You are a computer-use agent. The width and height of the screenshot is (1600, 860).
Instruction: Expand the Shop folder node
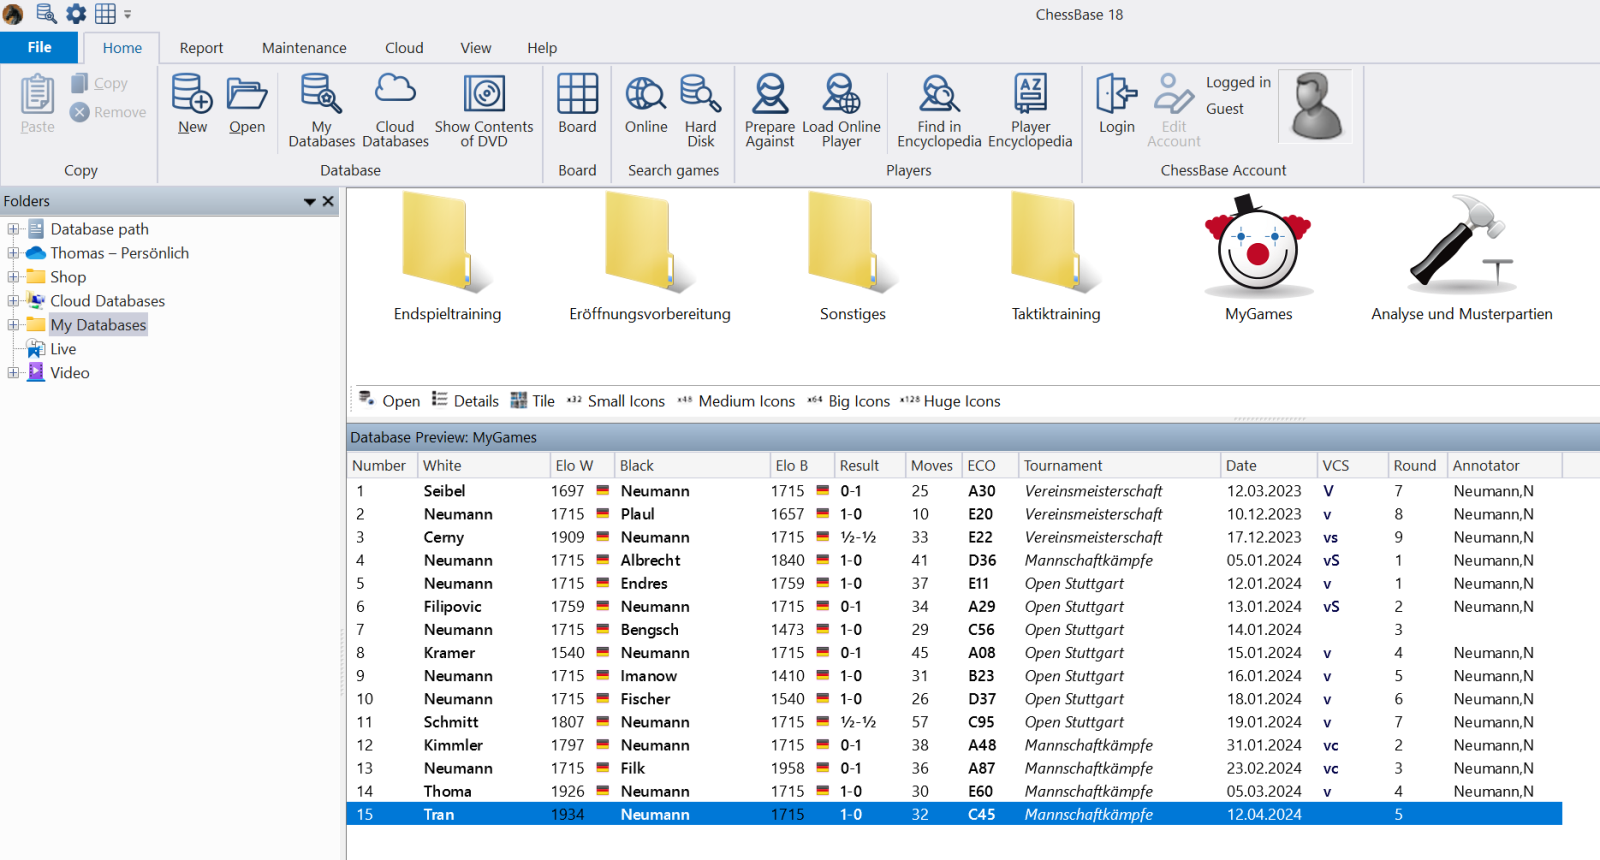coord(13,277)
